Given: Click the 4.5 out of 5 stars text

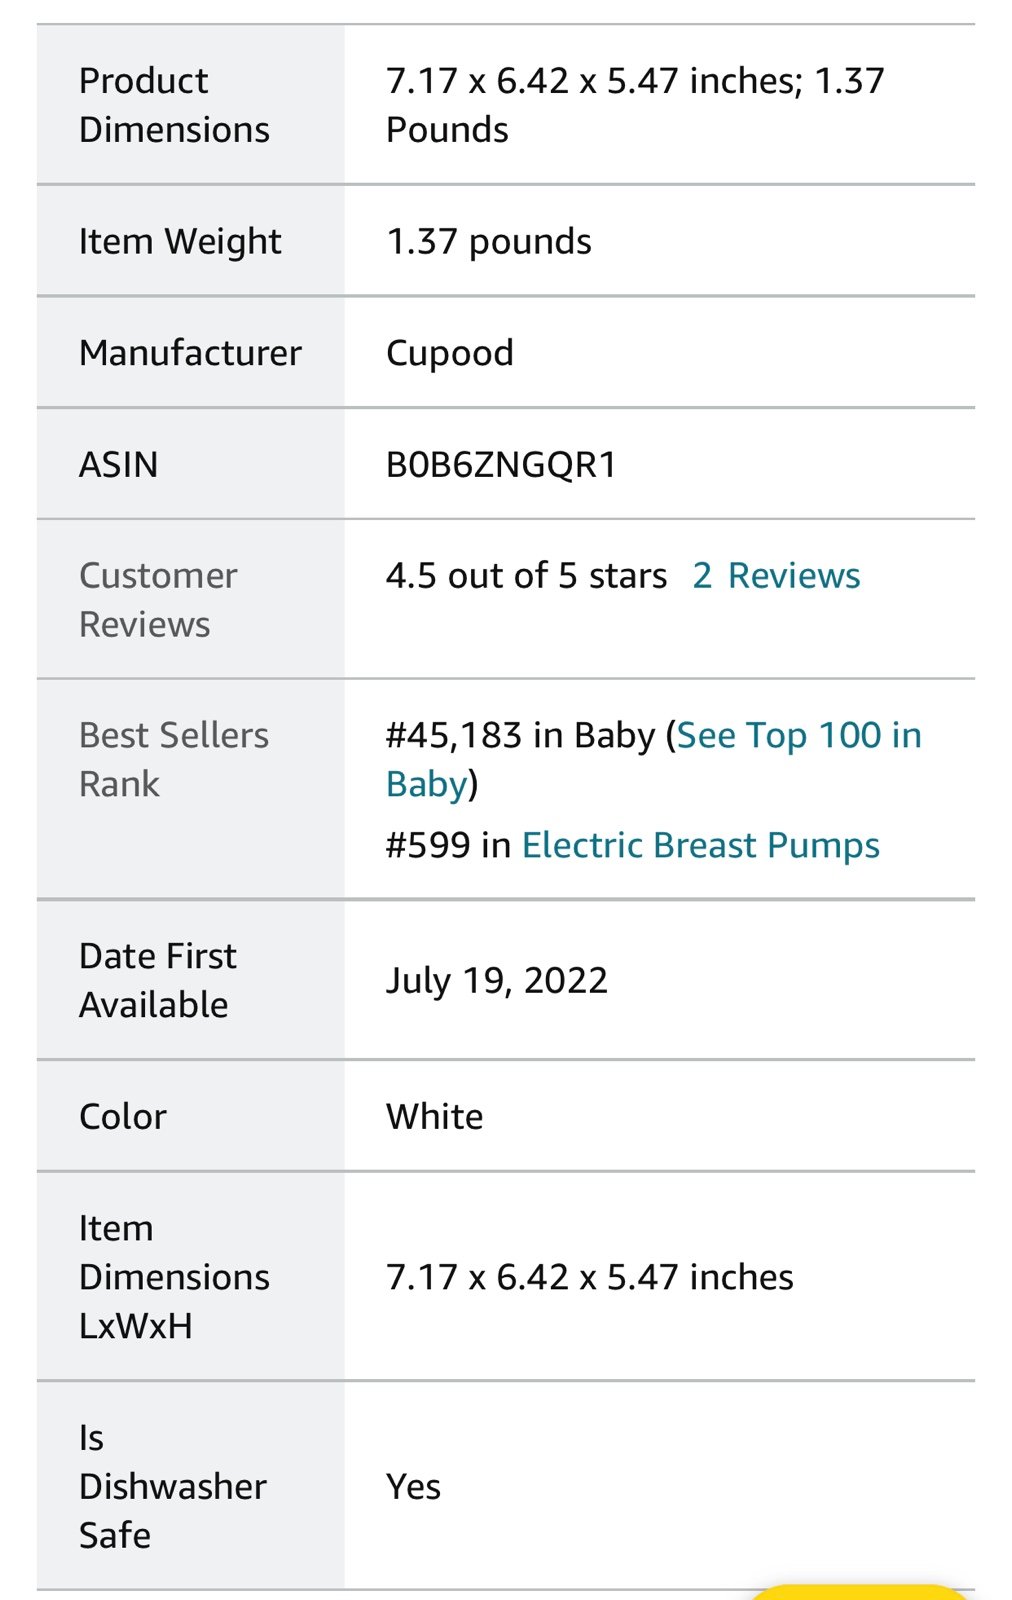Looking at the screenshot, I should [x=526, y=576].
